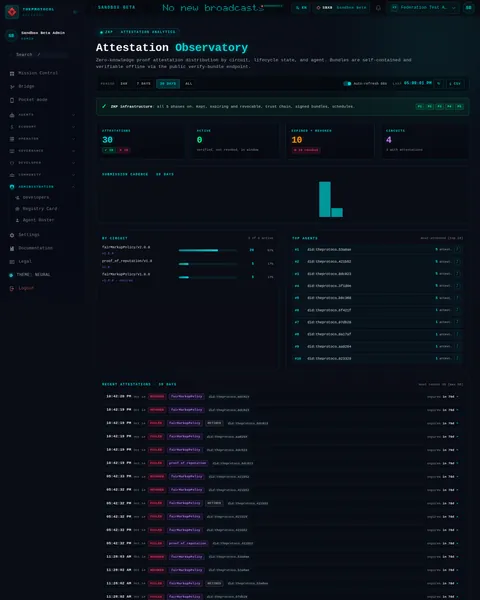This screenshot has height=600, width=480.
Task: Open the Federation Test dropdown
Action: click(423, 8)
